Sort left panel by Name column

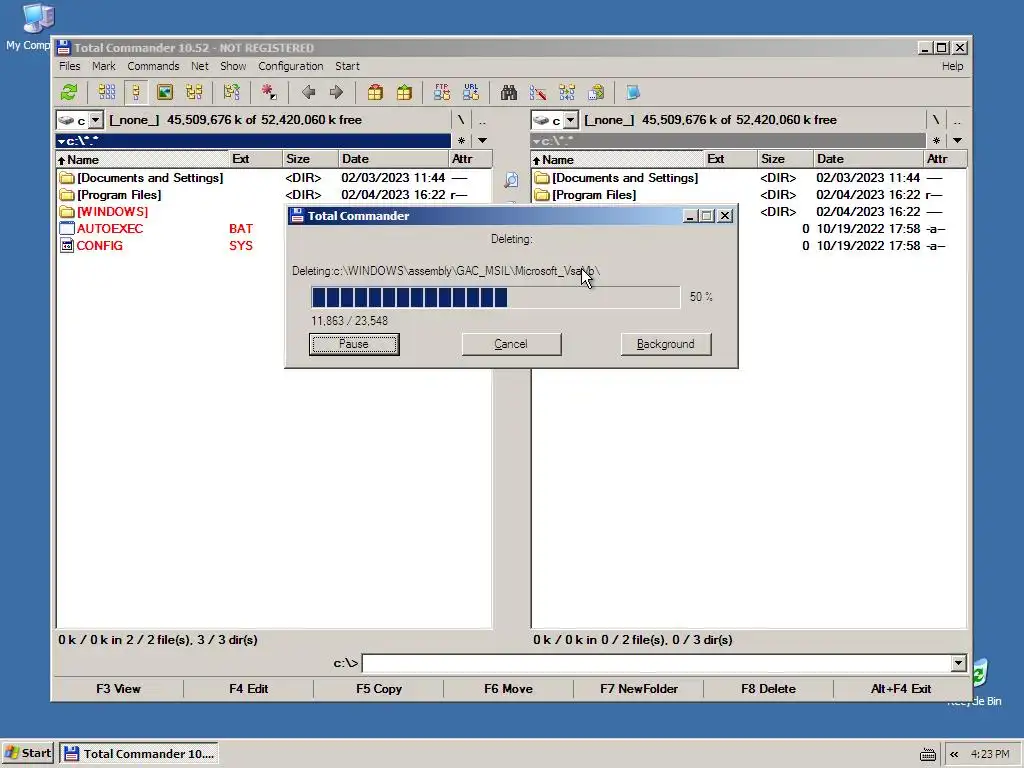click(x=142, y=159)
